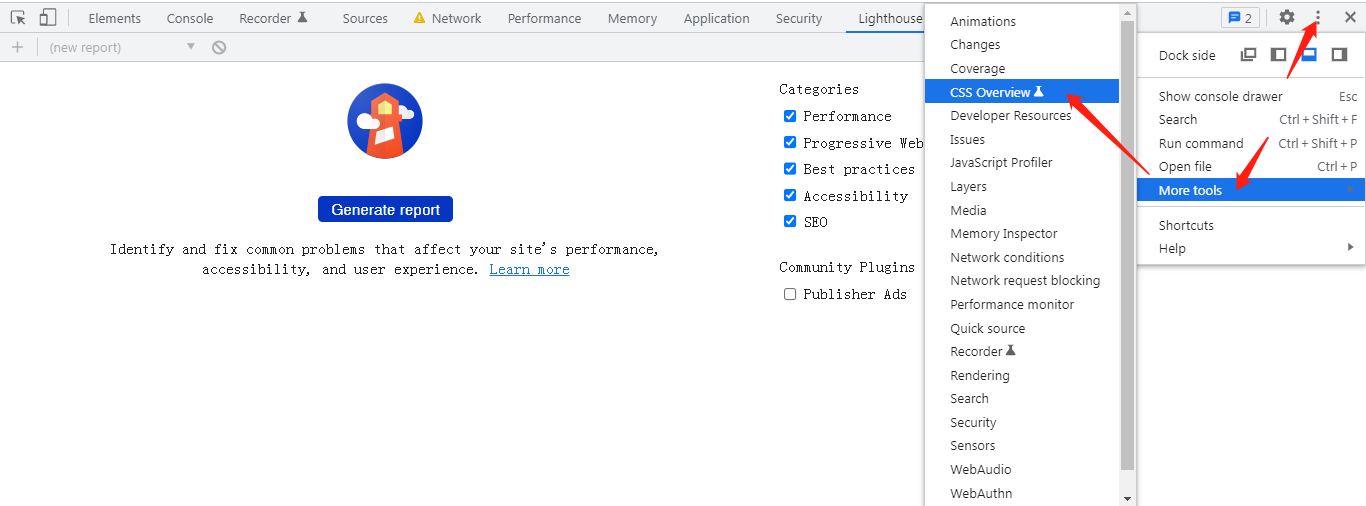
Task: Toggle the device toolbar icon
Action: coord(48,18)
